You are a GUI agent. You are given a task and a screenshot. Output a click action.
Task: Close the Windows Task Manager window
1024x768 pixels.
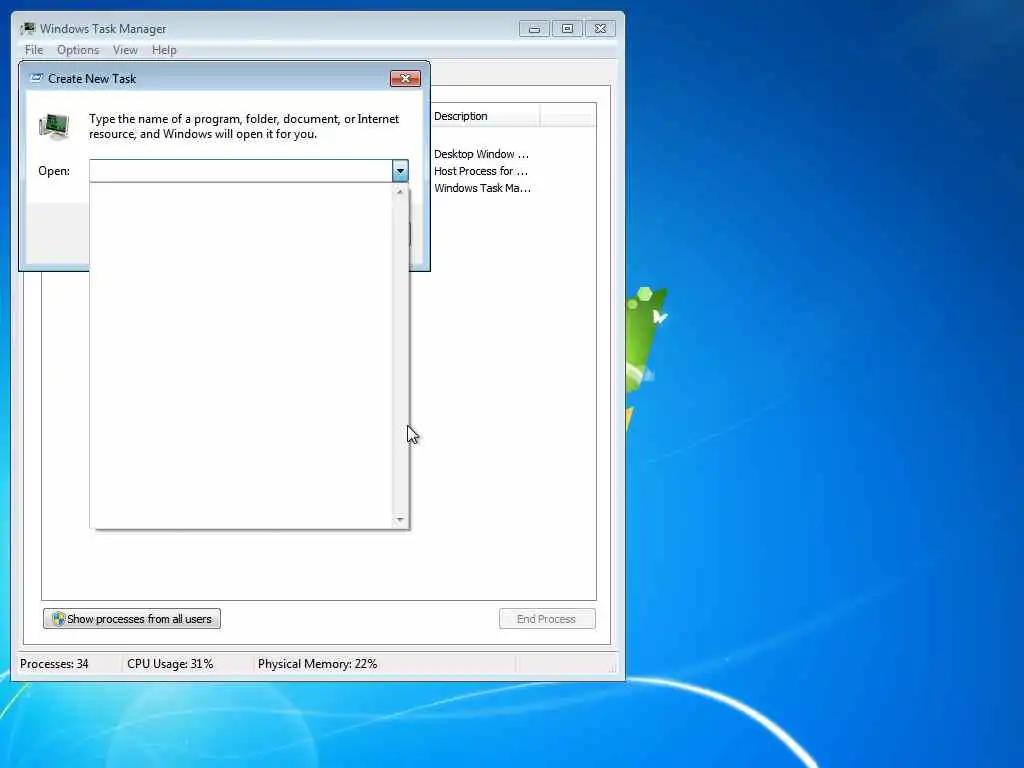[x=600, y=29]
